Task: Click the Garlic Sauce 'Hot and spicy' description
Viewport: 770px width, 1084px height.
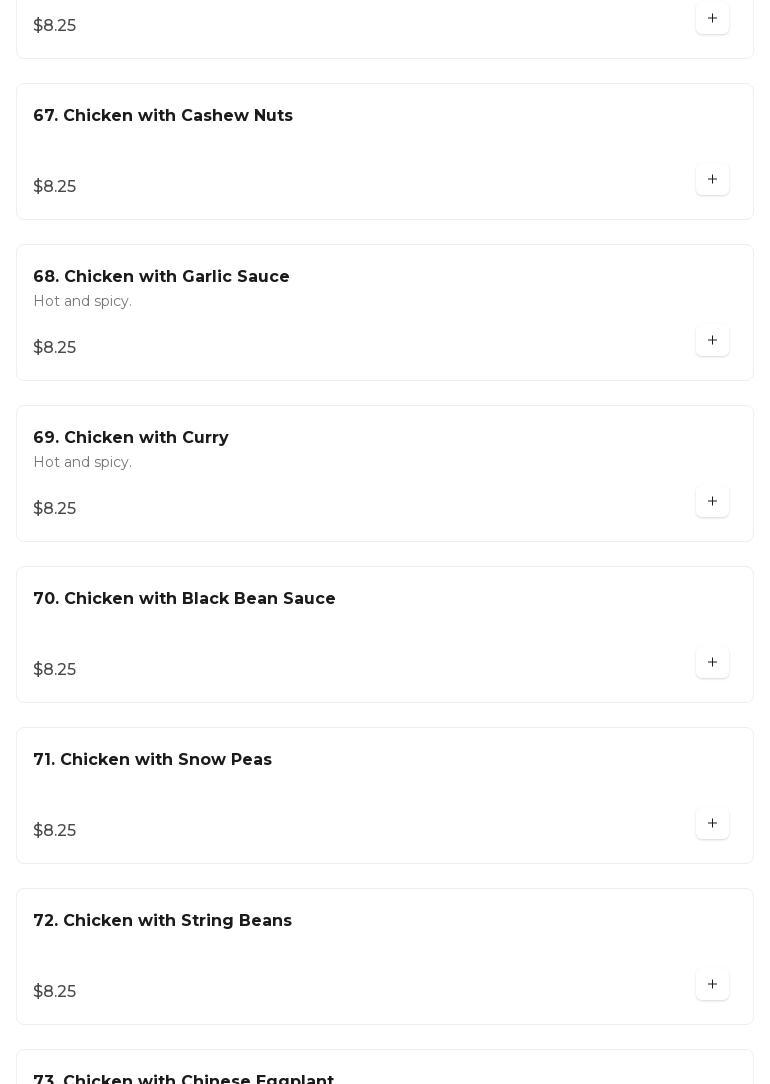Action: click(82, 302)
